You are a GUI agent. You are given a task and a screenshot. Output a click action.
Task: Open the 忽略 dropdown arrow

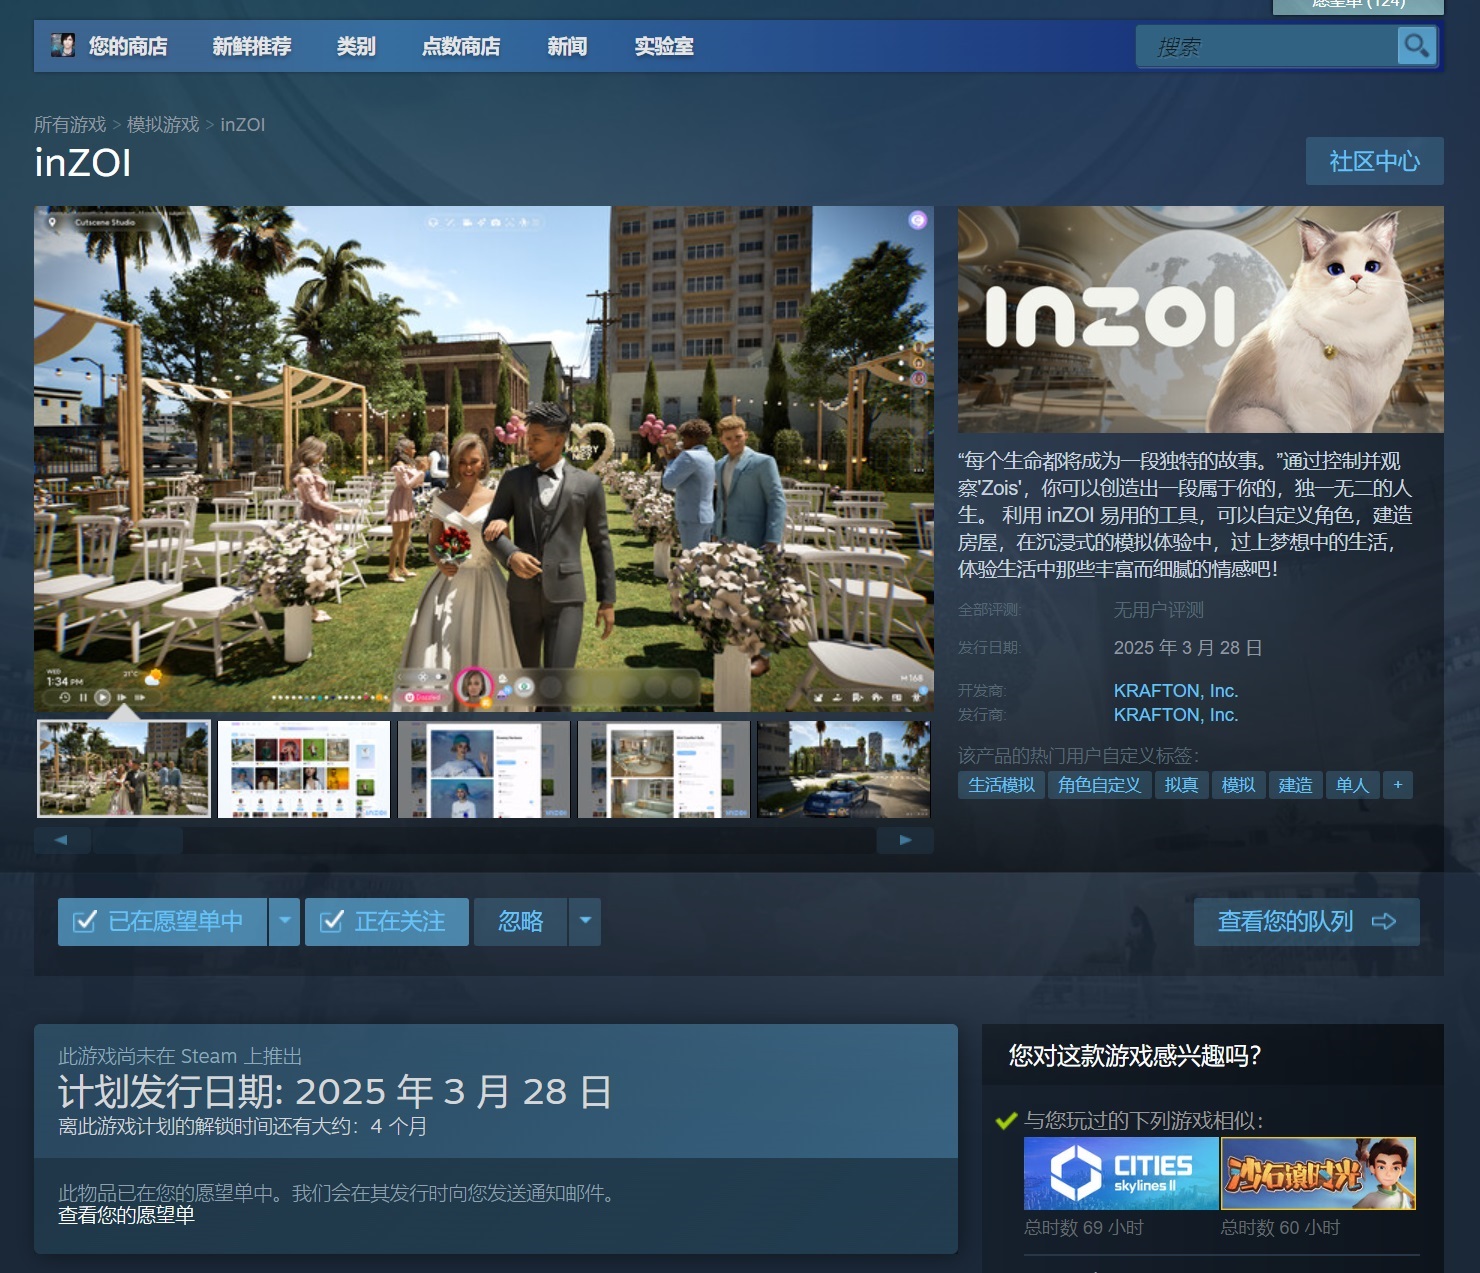tap(585, 921)
